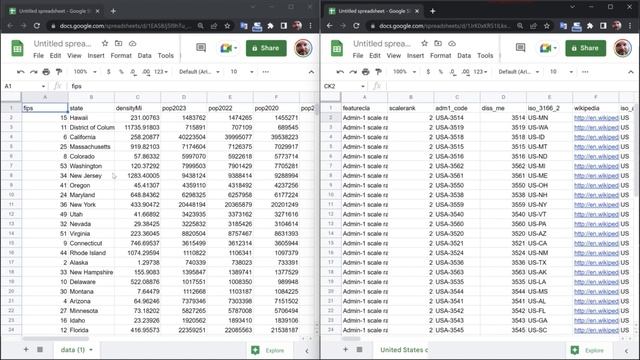The image size is (640, 360).
Task: Open font Default dropdown in left window
Action: 199,72
